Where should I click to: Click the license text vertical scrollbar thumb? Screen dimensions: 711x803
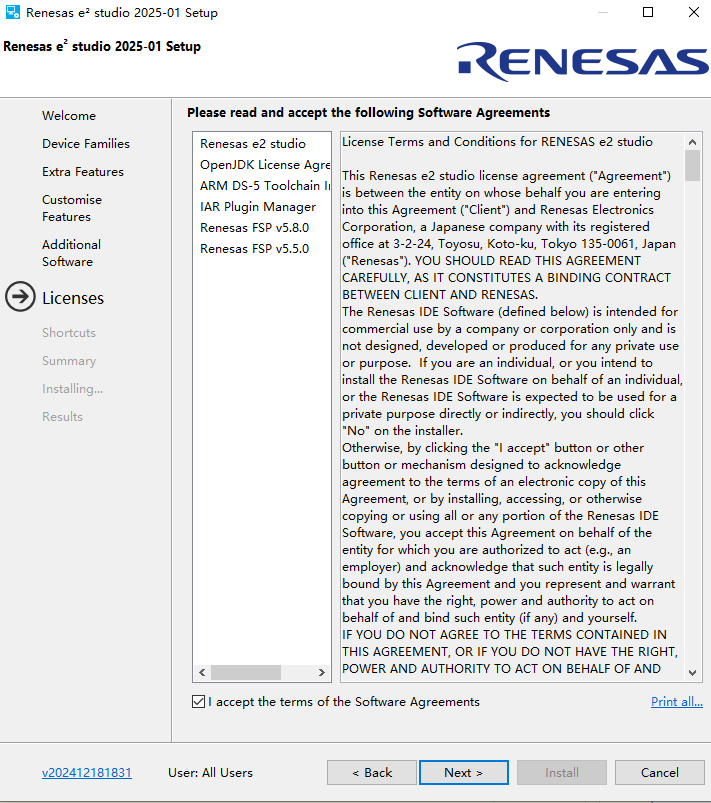(693, 165)
